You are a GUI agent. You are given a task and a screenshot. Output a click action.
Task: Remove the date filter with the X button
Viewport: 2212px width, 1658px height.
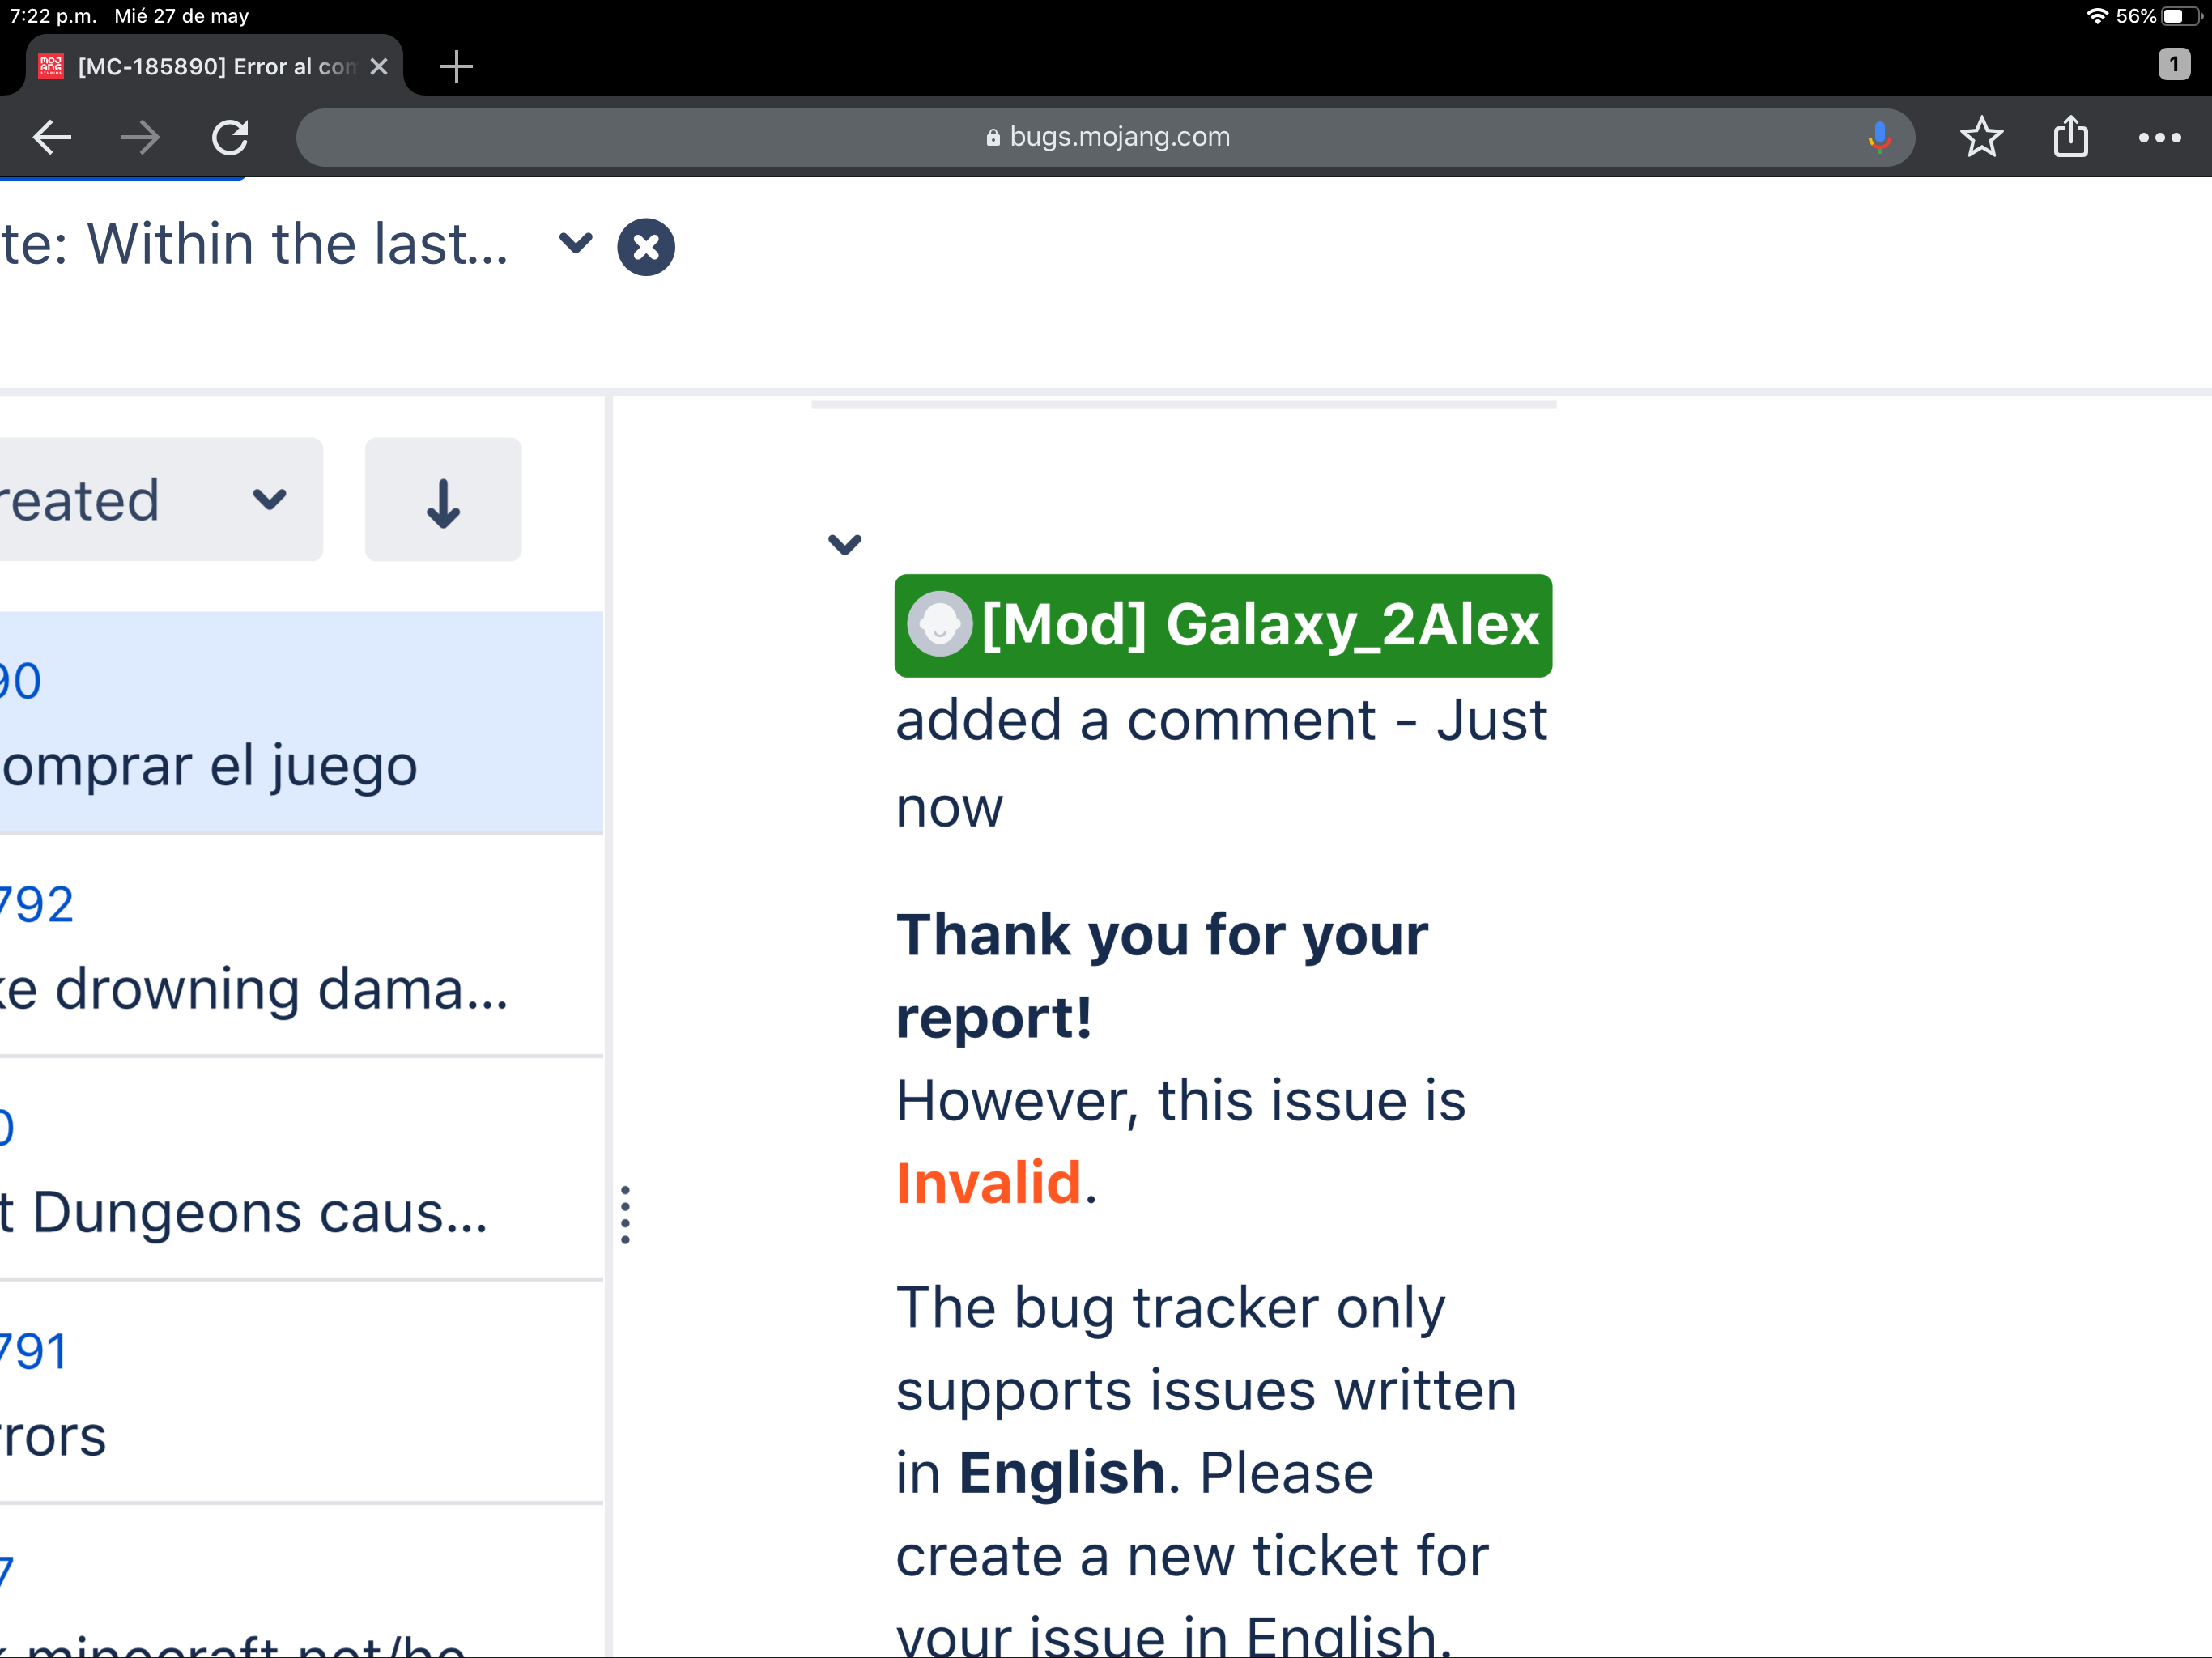tap(646, 246)
